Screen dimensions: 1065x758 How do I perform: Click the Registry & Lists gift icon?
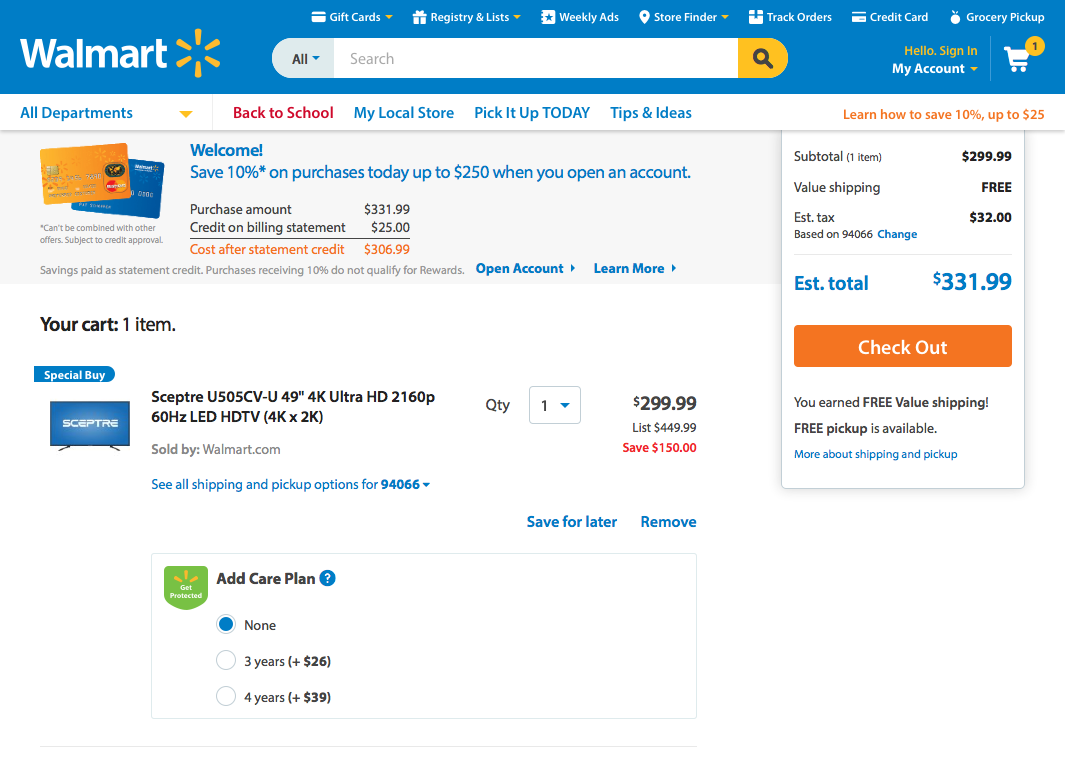(x=419, y=17)
